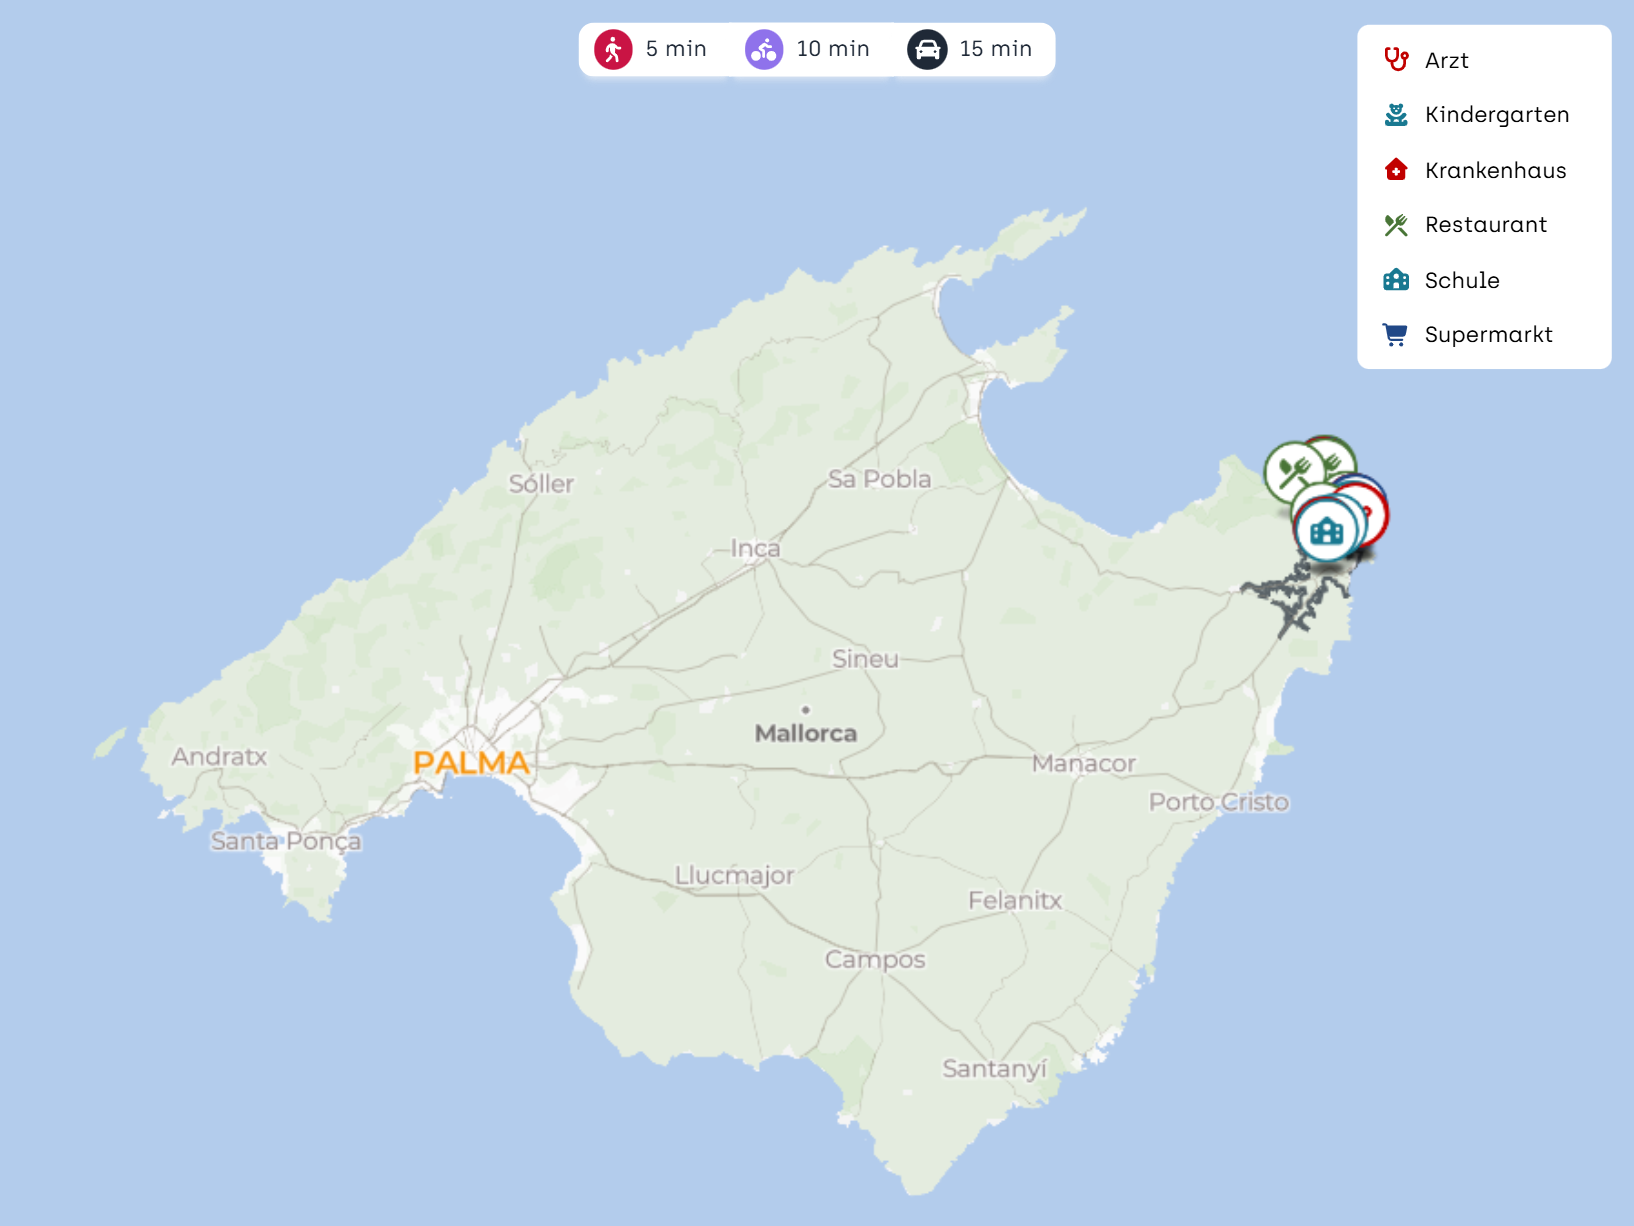The image size is (1634, 1226).
Task: Click the Mallorca island center label
Action: [805, 733]
